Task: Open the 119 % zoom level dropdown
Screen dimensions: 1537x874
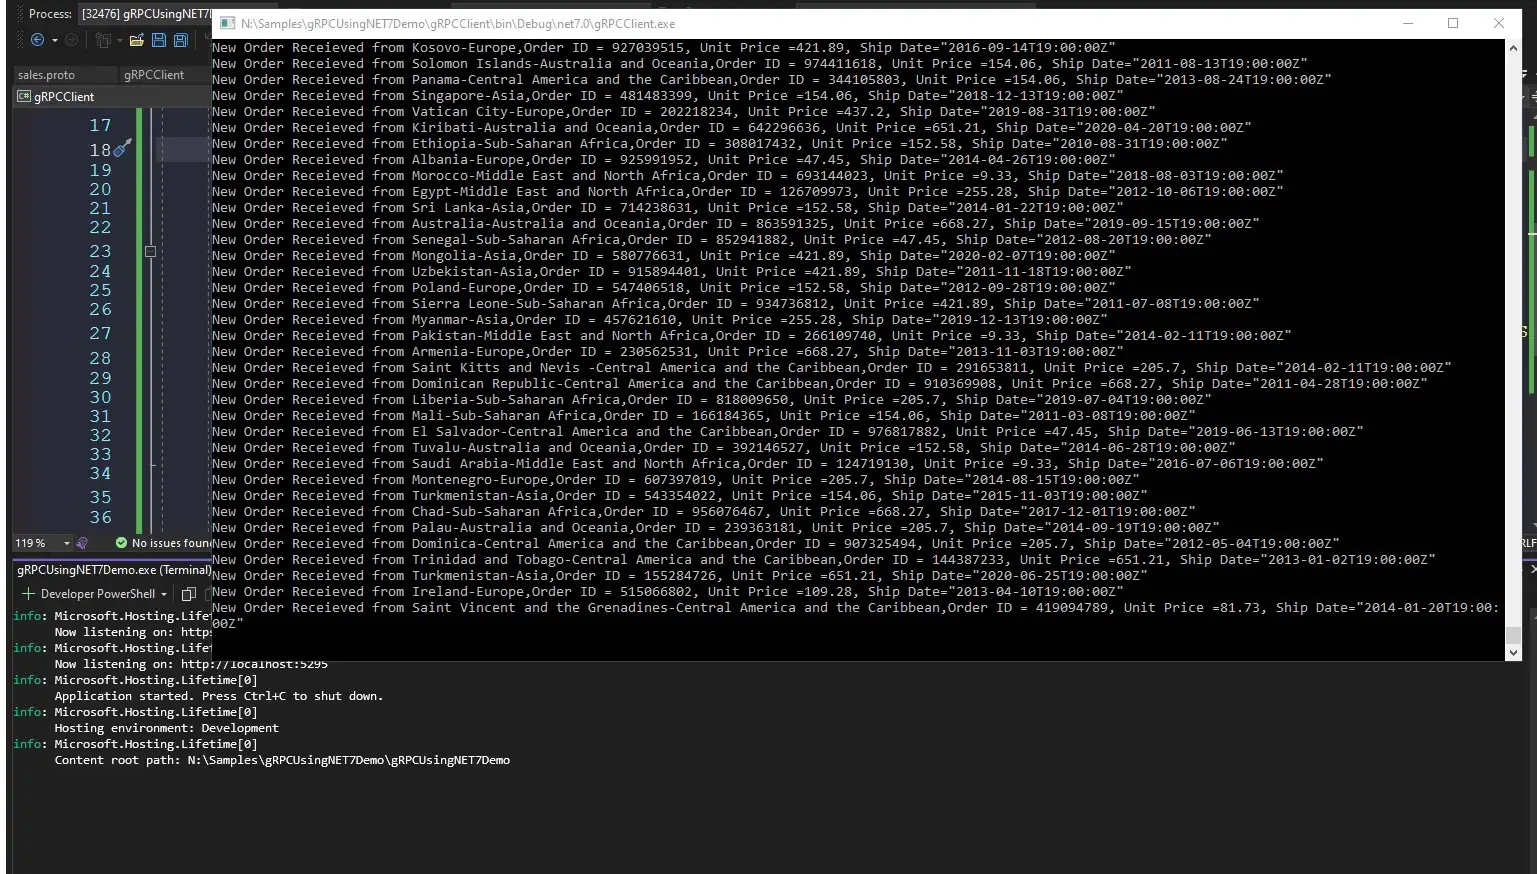Action: coord(66,543)
